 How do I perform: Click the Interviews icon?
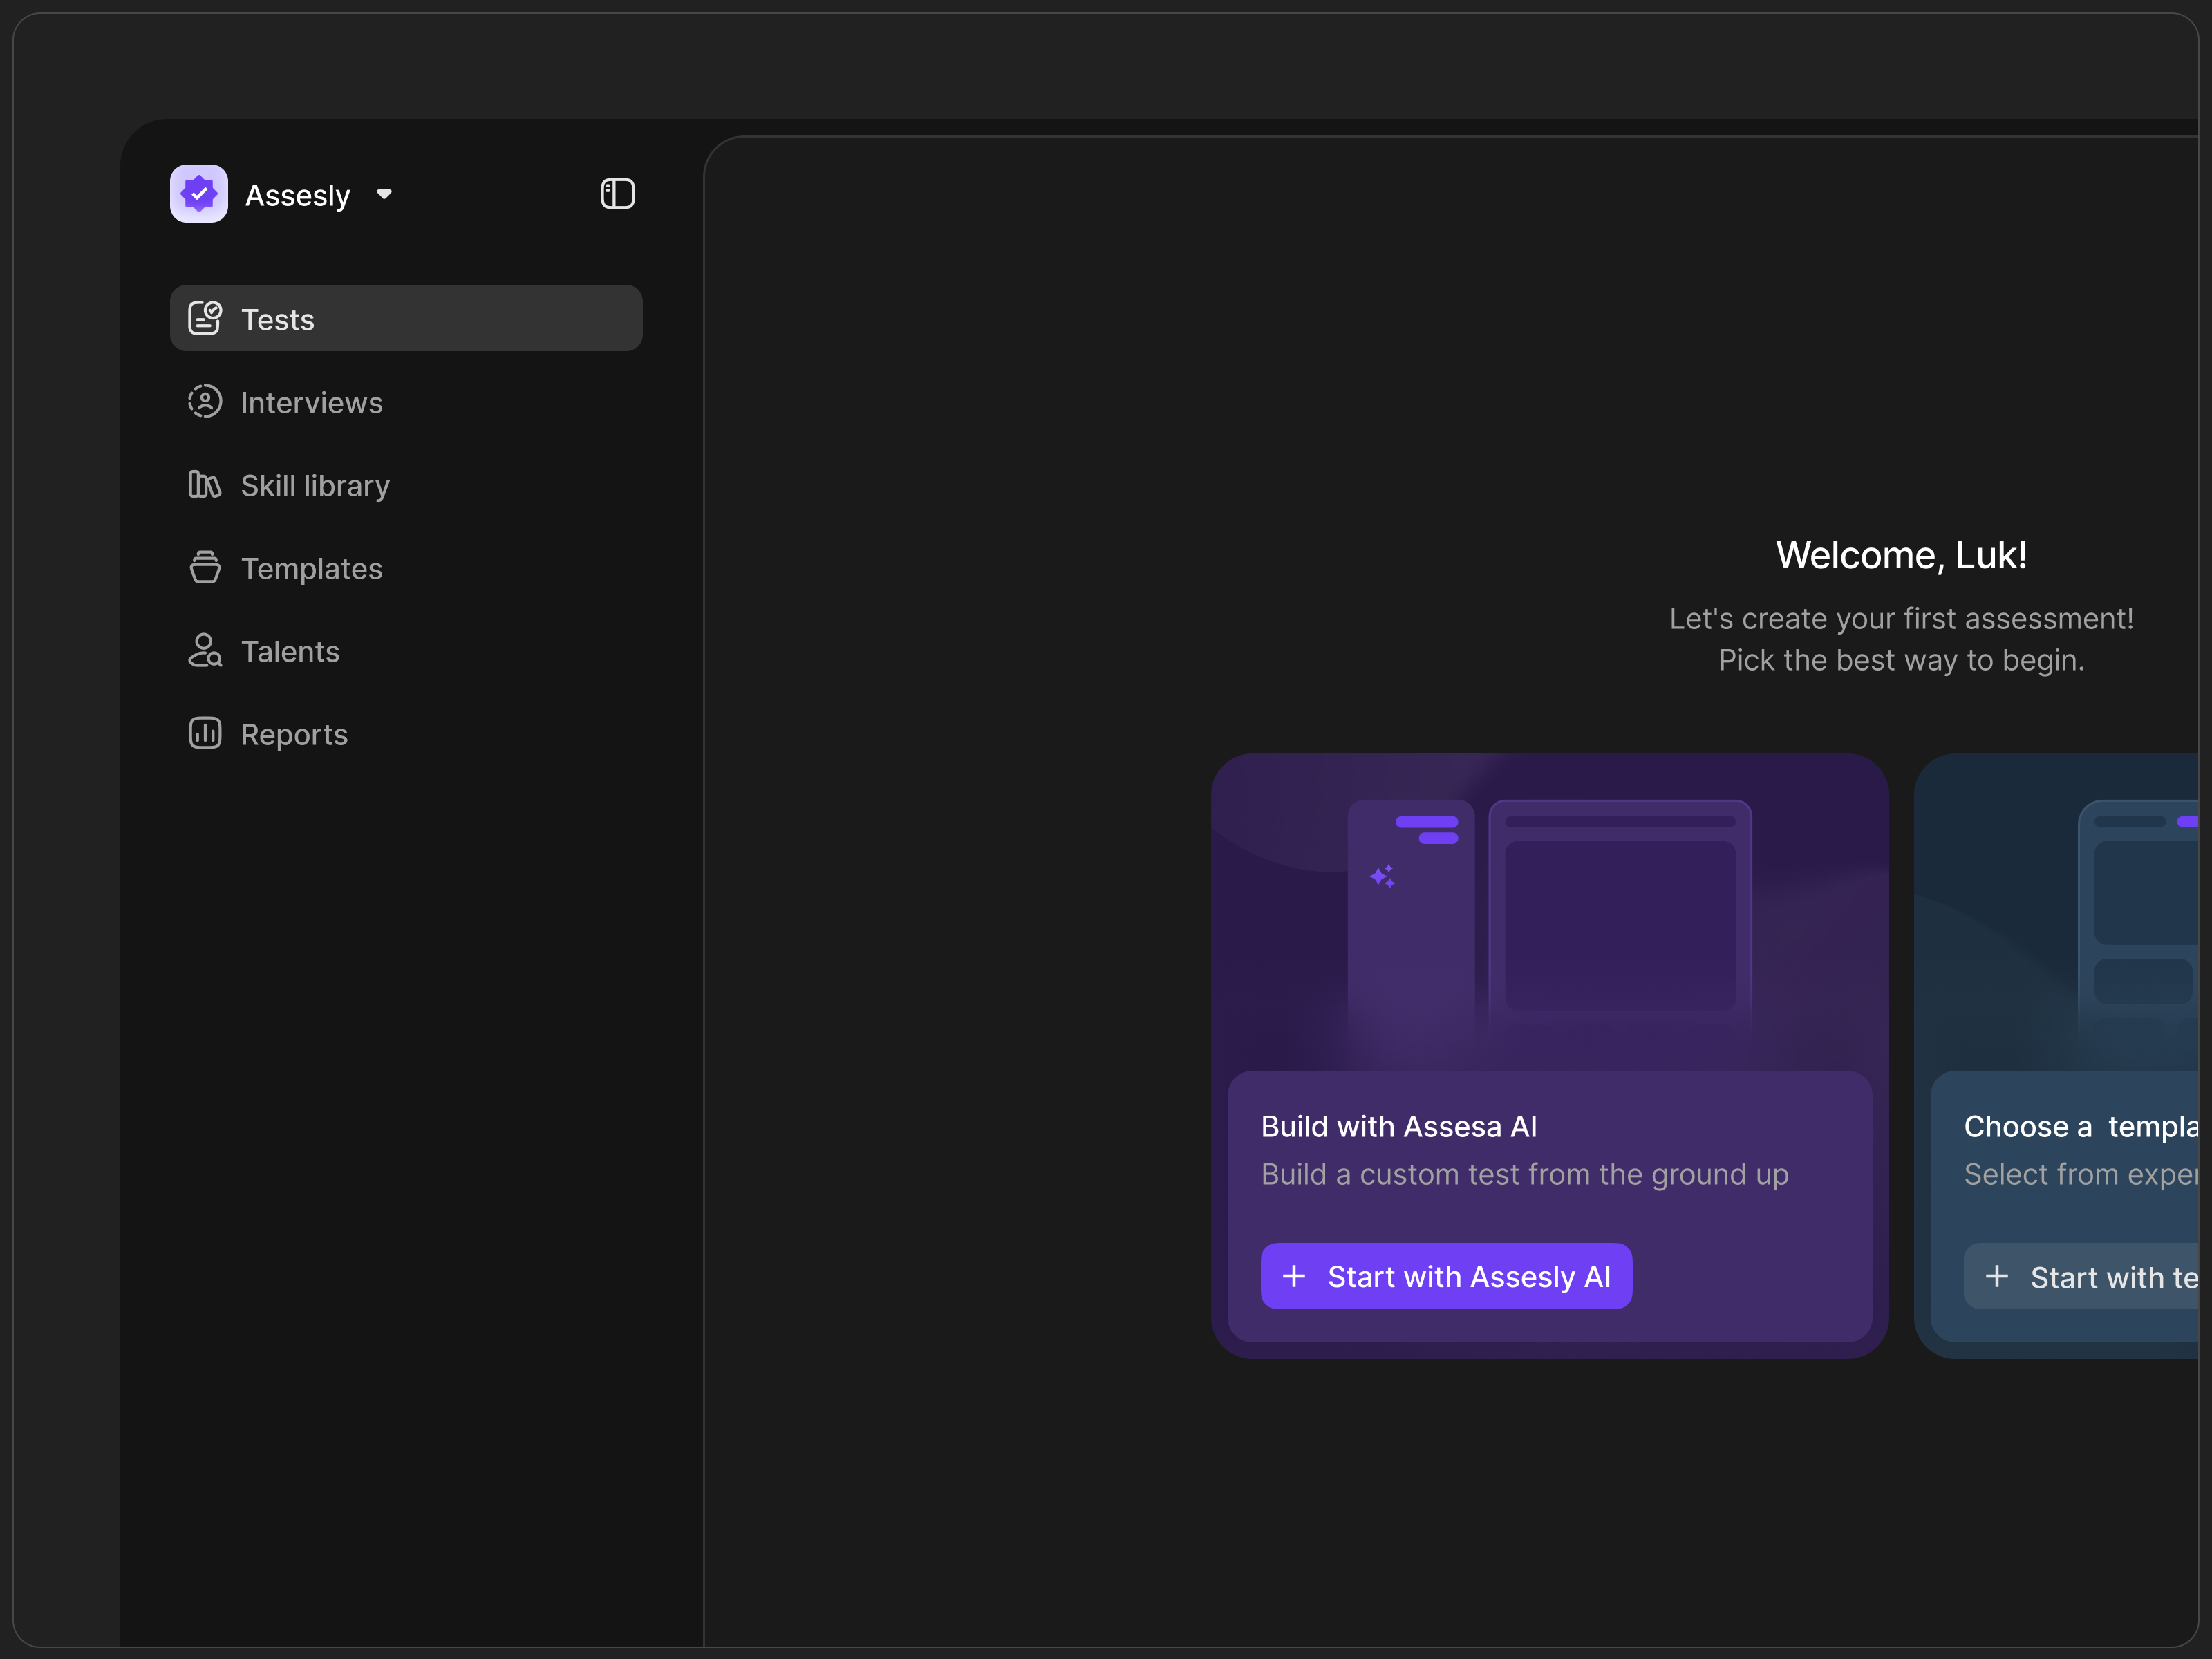coord(205,401)
